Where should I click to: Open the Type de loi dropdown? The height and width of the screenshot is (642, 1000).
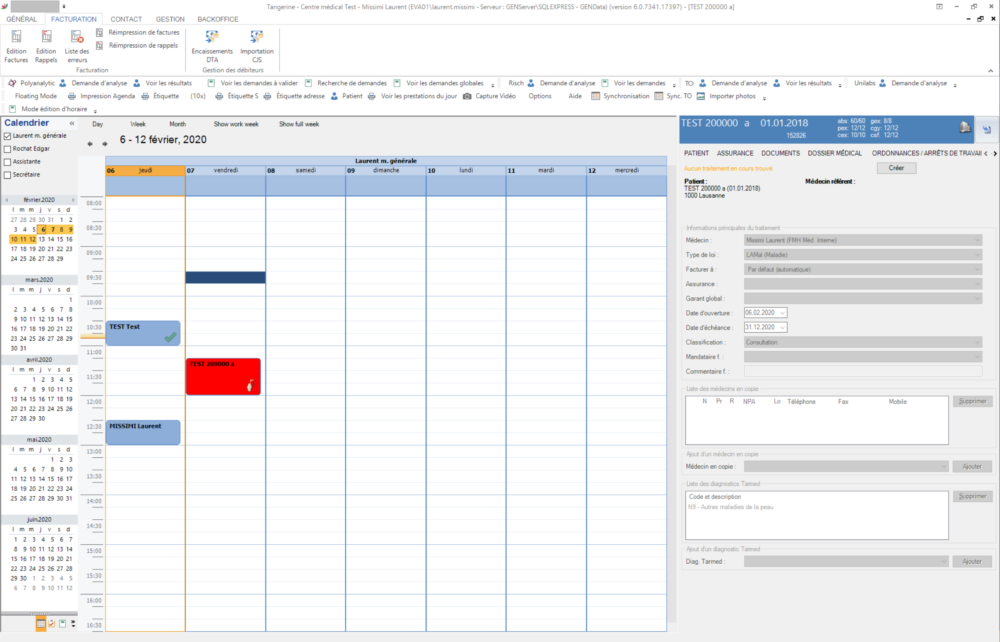pos(977,255)
